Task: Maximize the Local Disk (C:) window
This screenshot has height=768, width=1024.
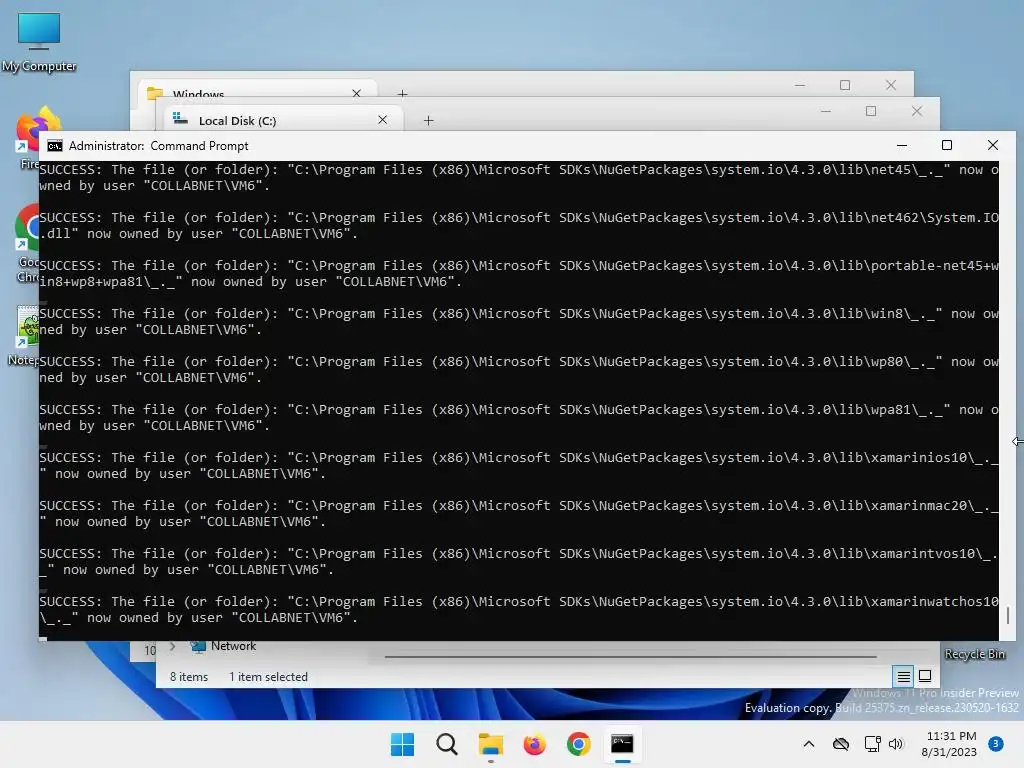Action: [871, 111]
